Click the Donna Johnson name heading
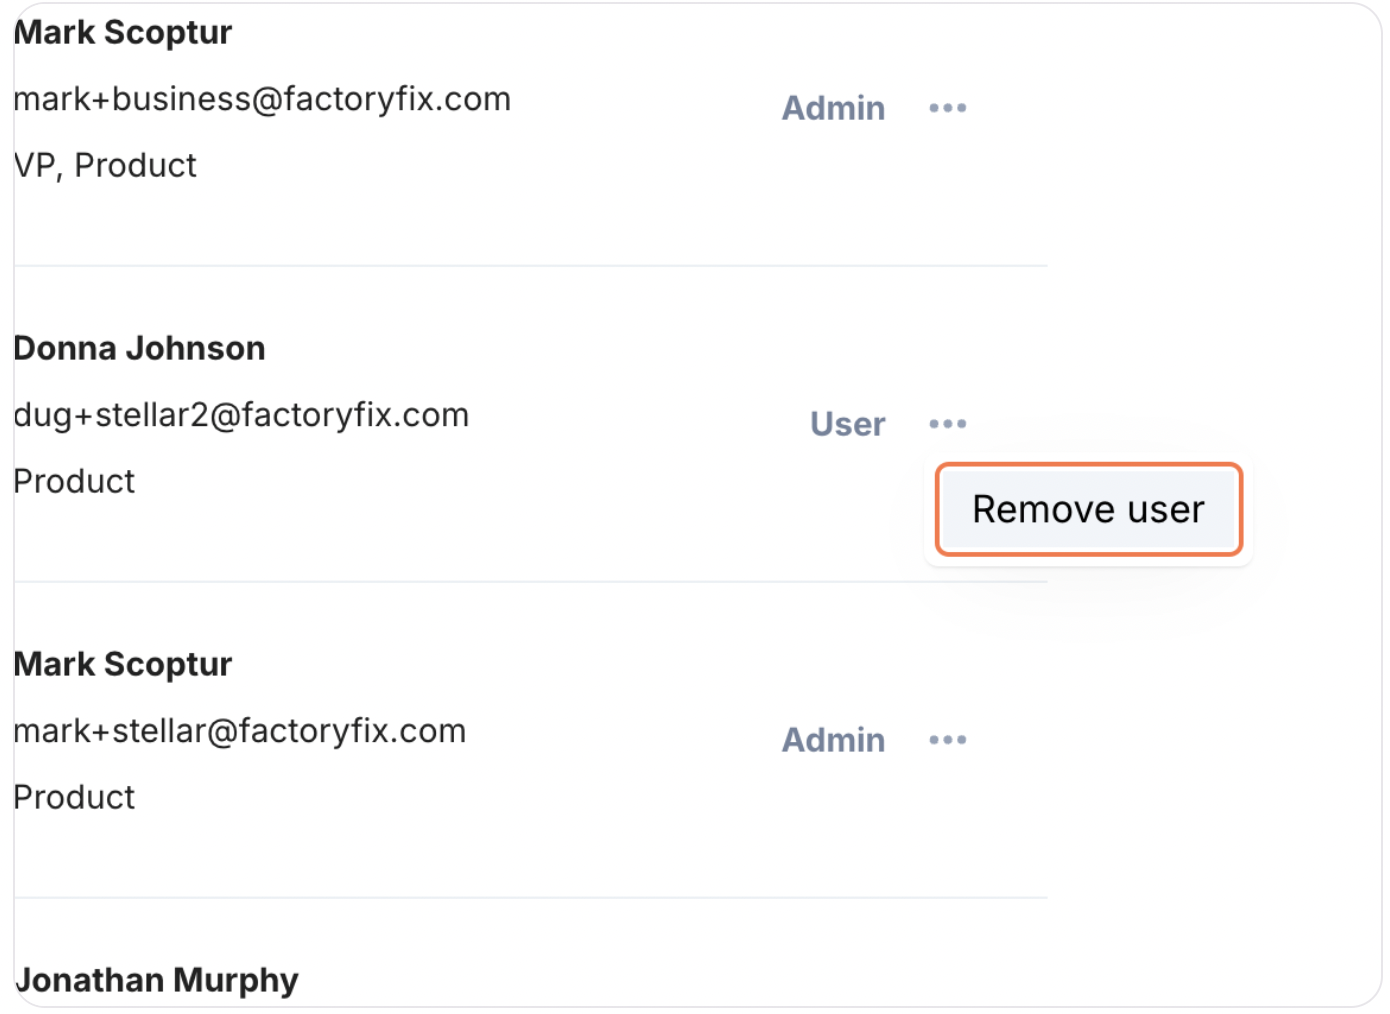Viewport: 1390px width, 1014px height. coord(139,348)
